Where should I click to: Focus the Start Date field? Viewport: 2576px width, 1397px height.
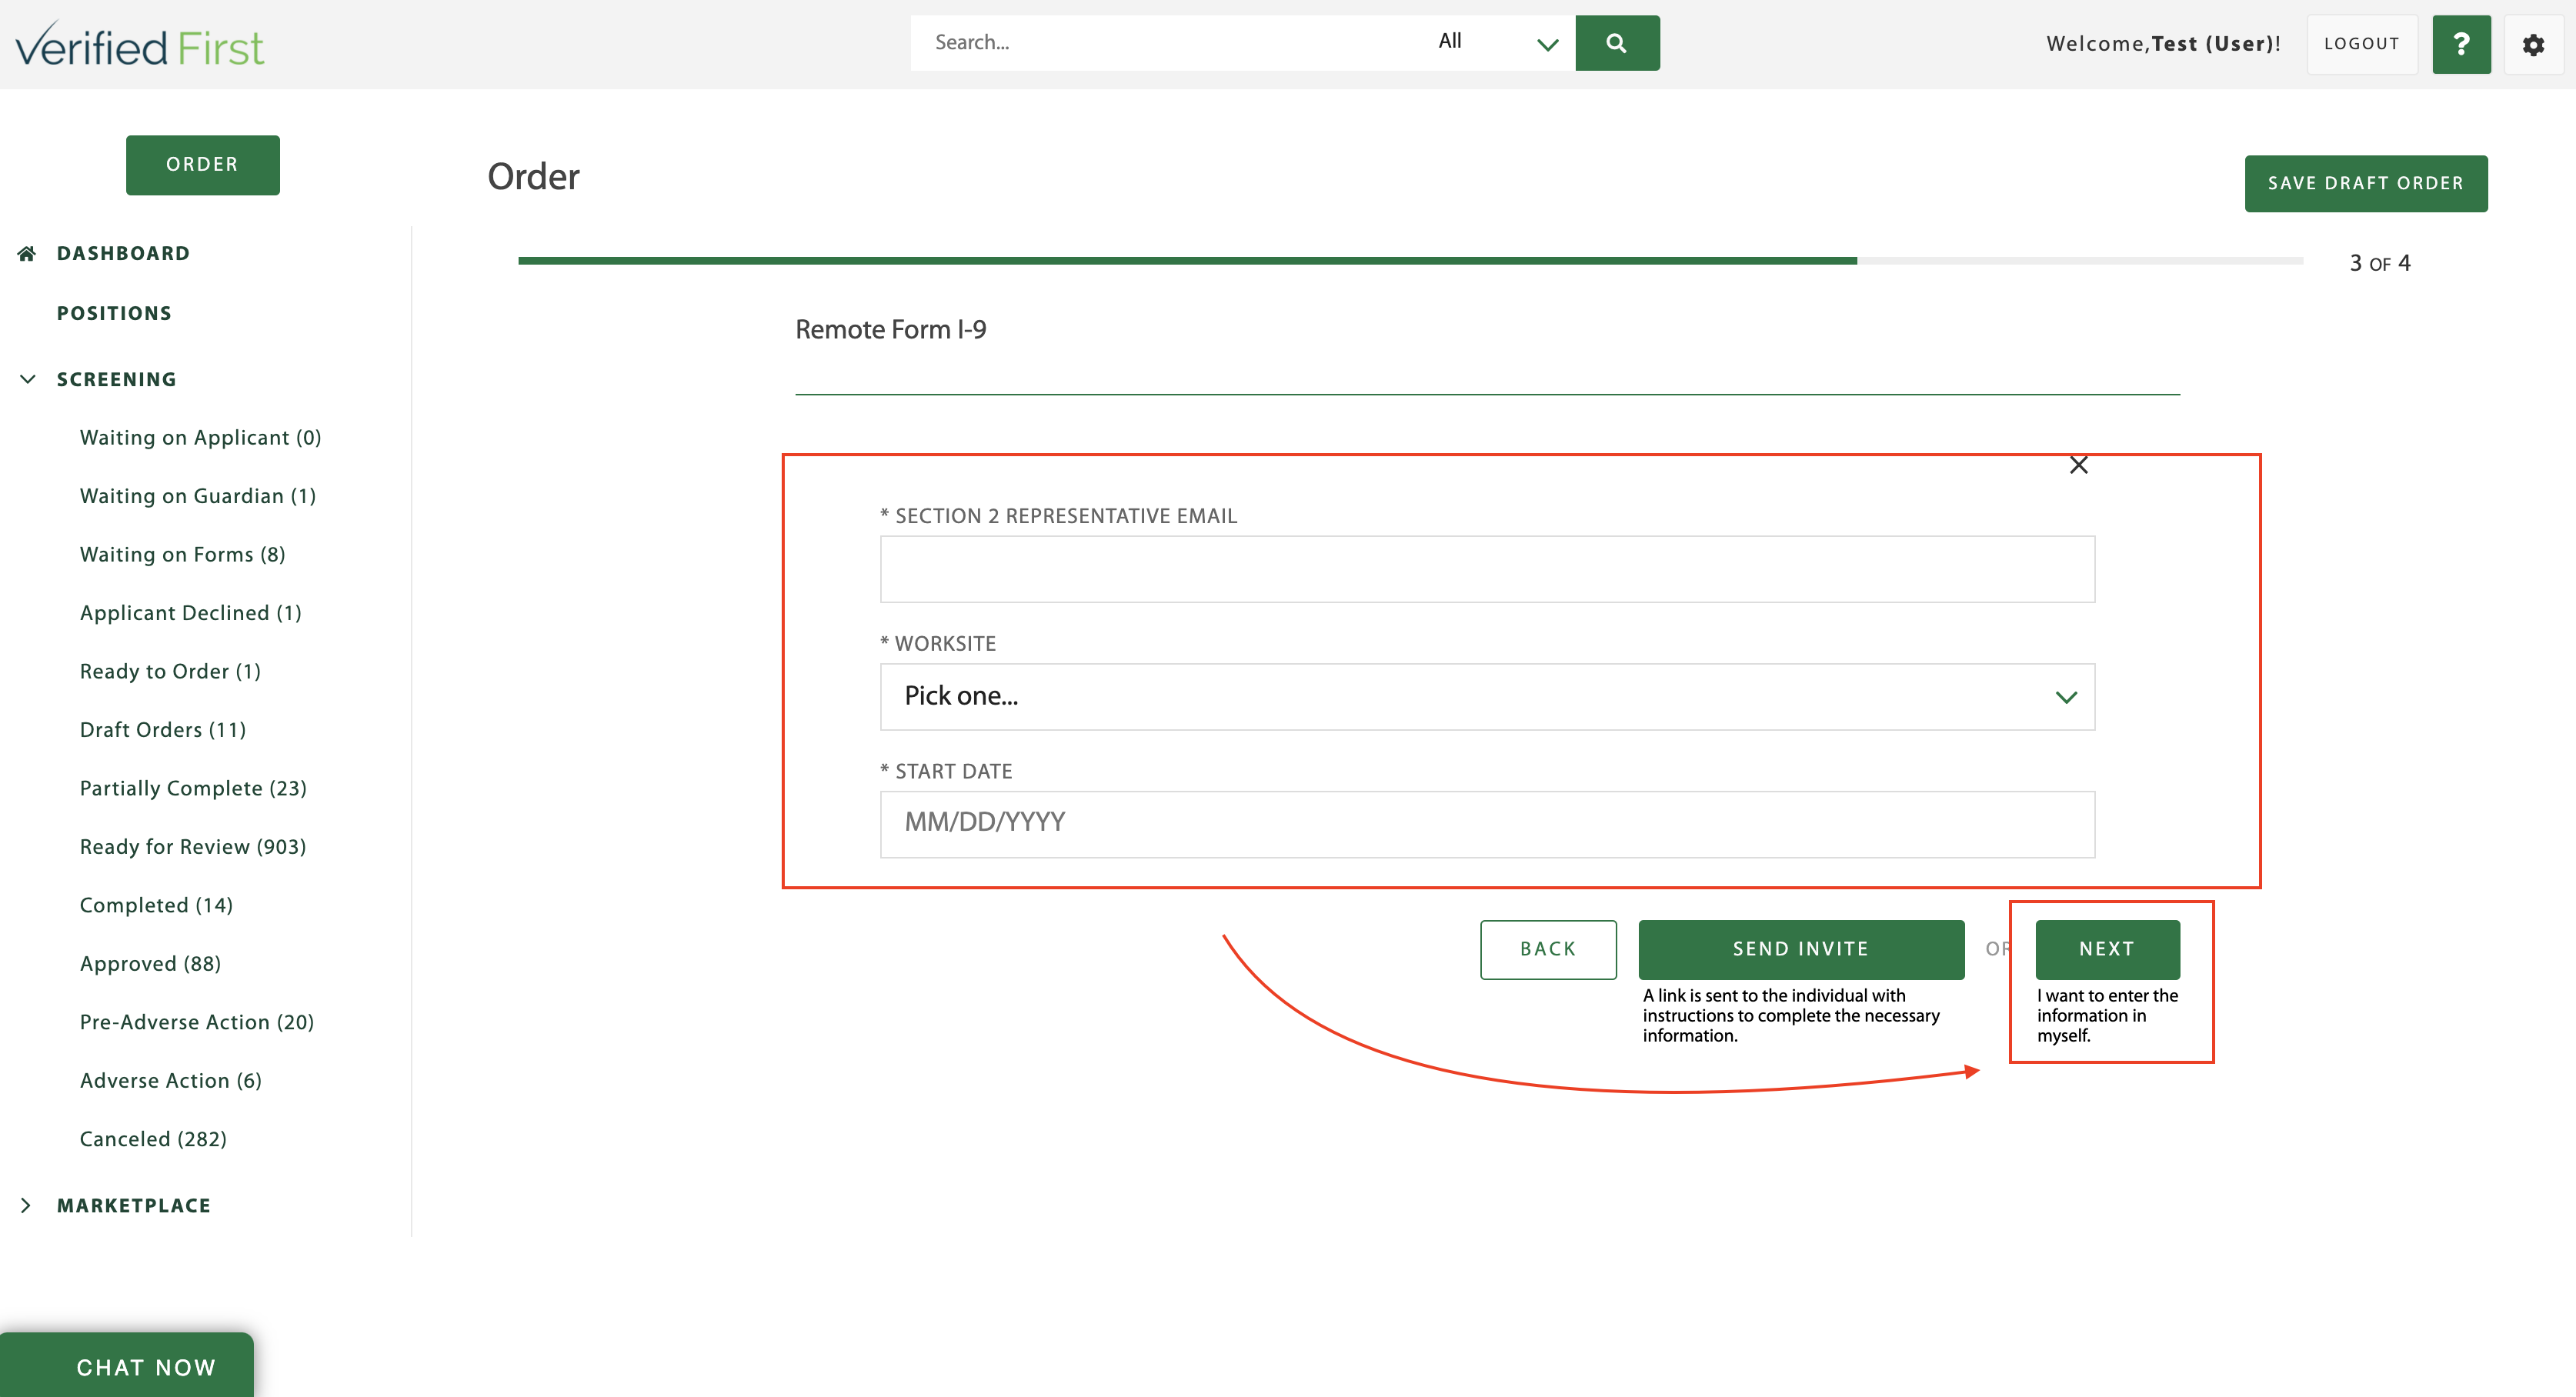(1487, 824)
